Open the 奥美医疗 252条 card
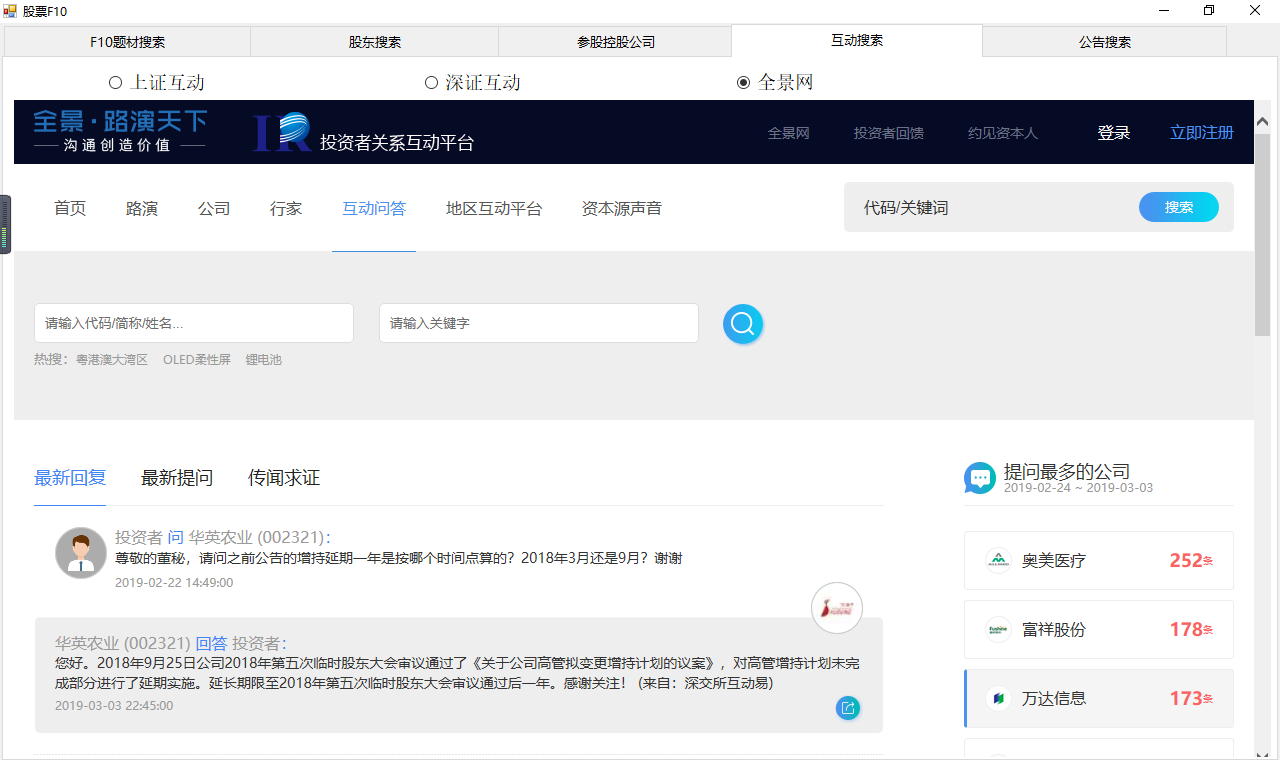Screen dimensions: 1280x760 1099,561
